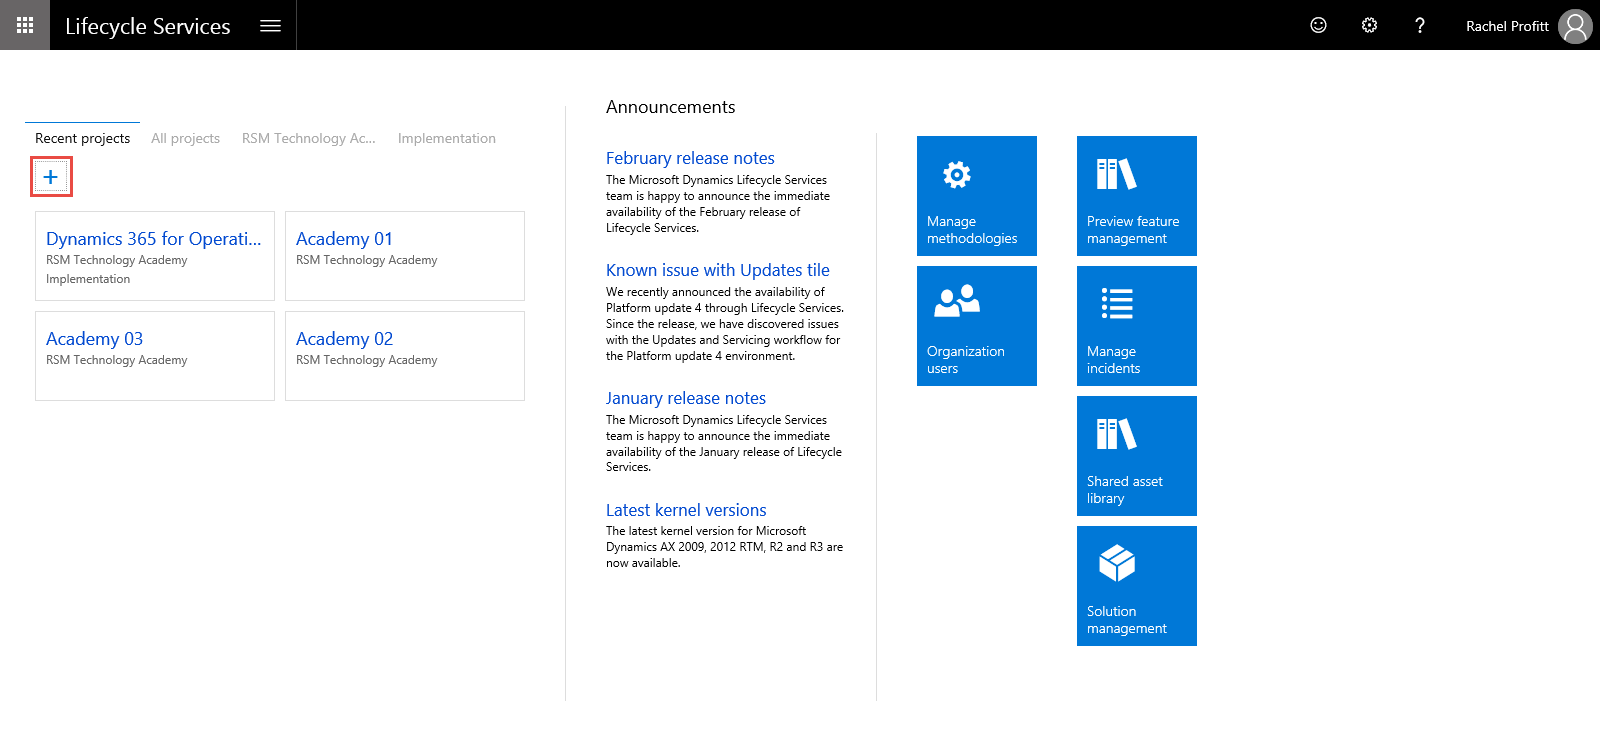Switch to the All projects tab
This screenshot has height=731, width=1600.
185,138
